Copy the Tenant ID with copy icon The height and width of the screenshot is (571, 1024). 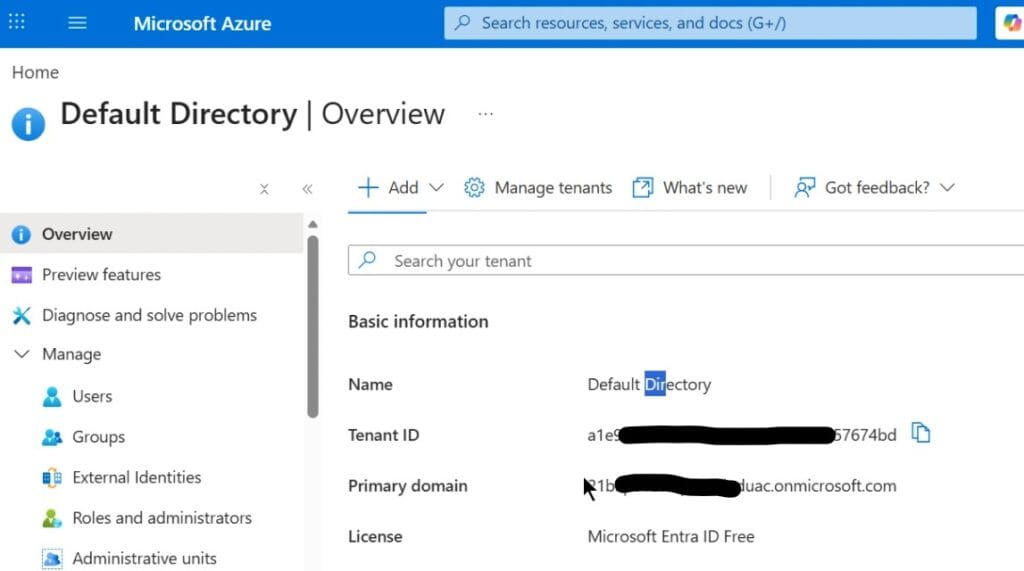coord(920,432)
